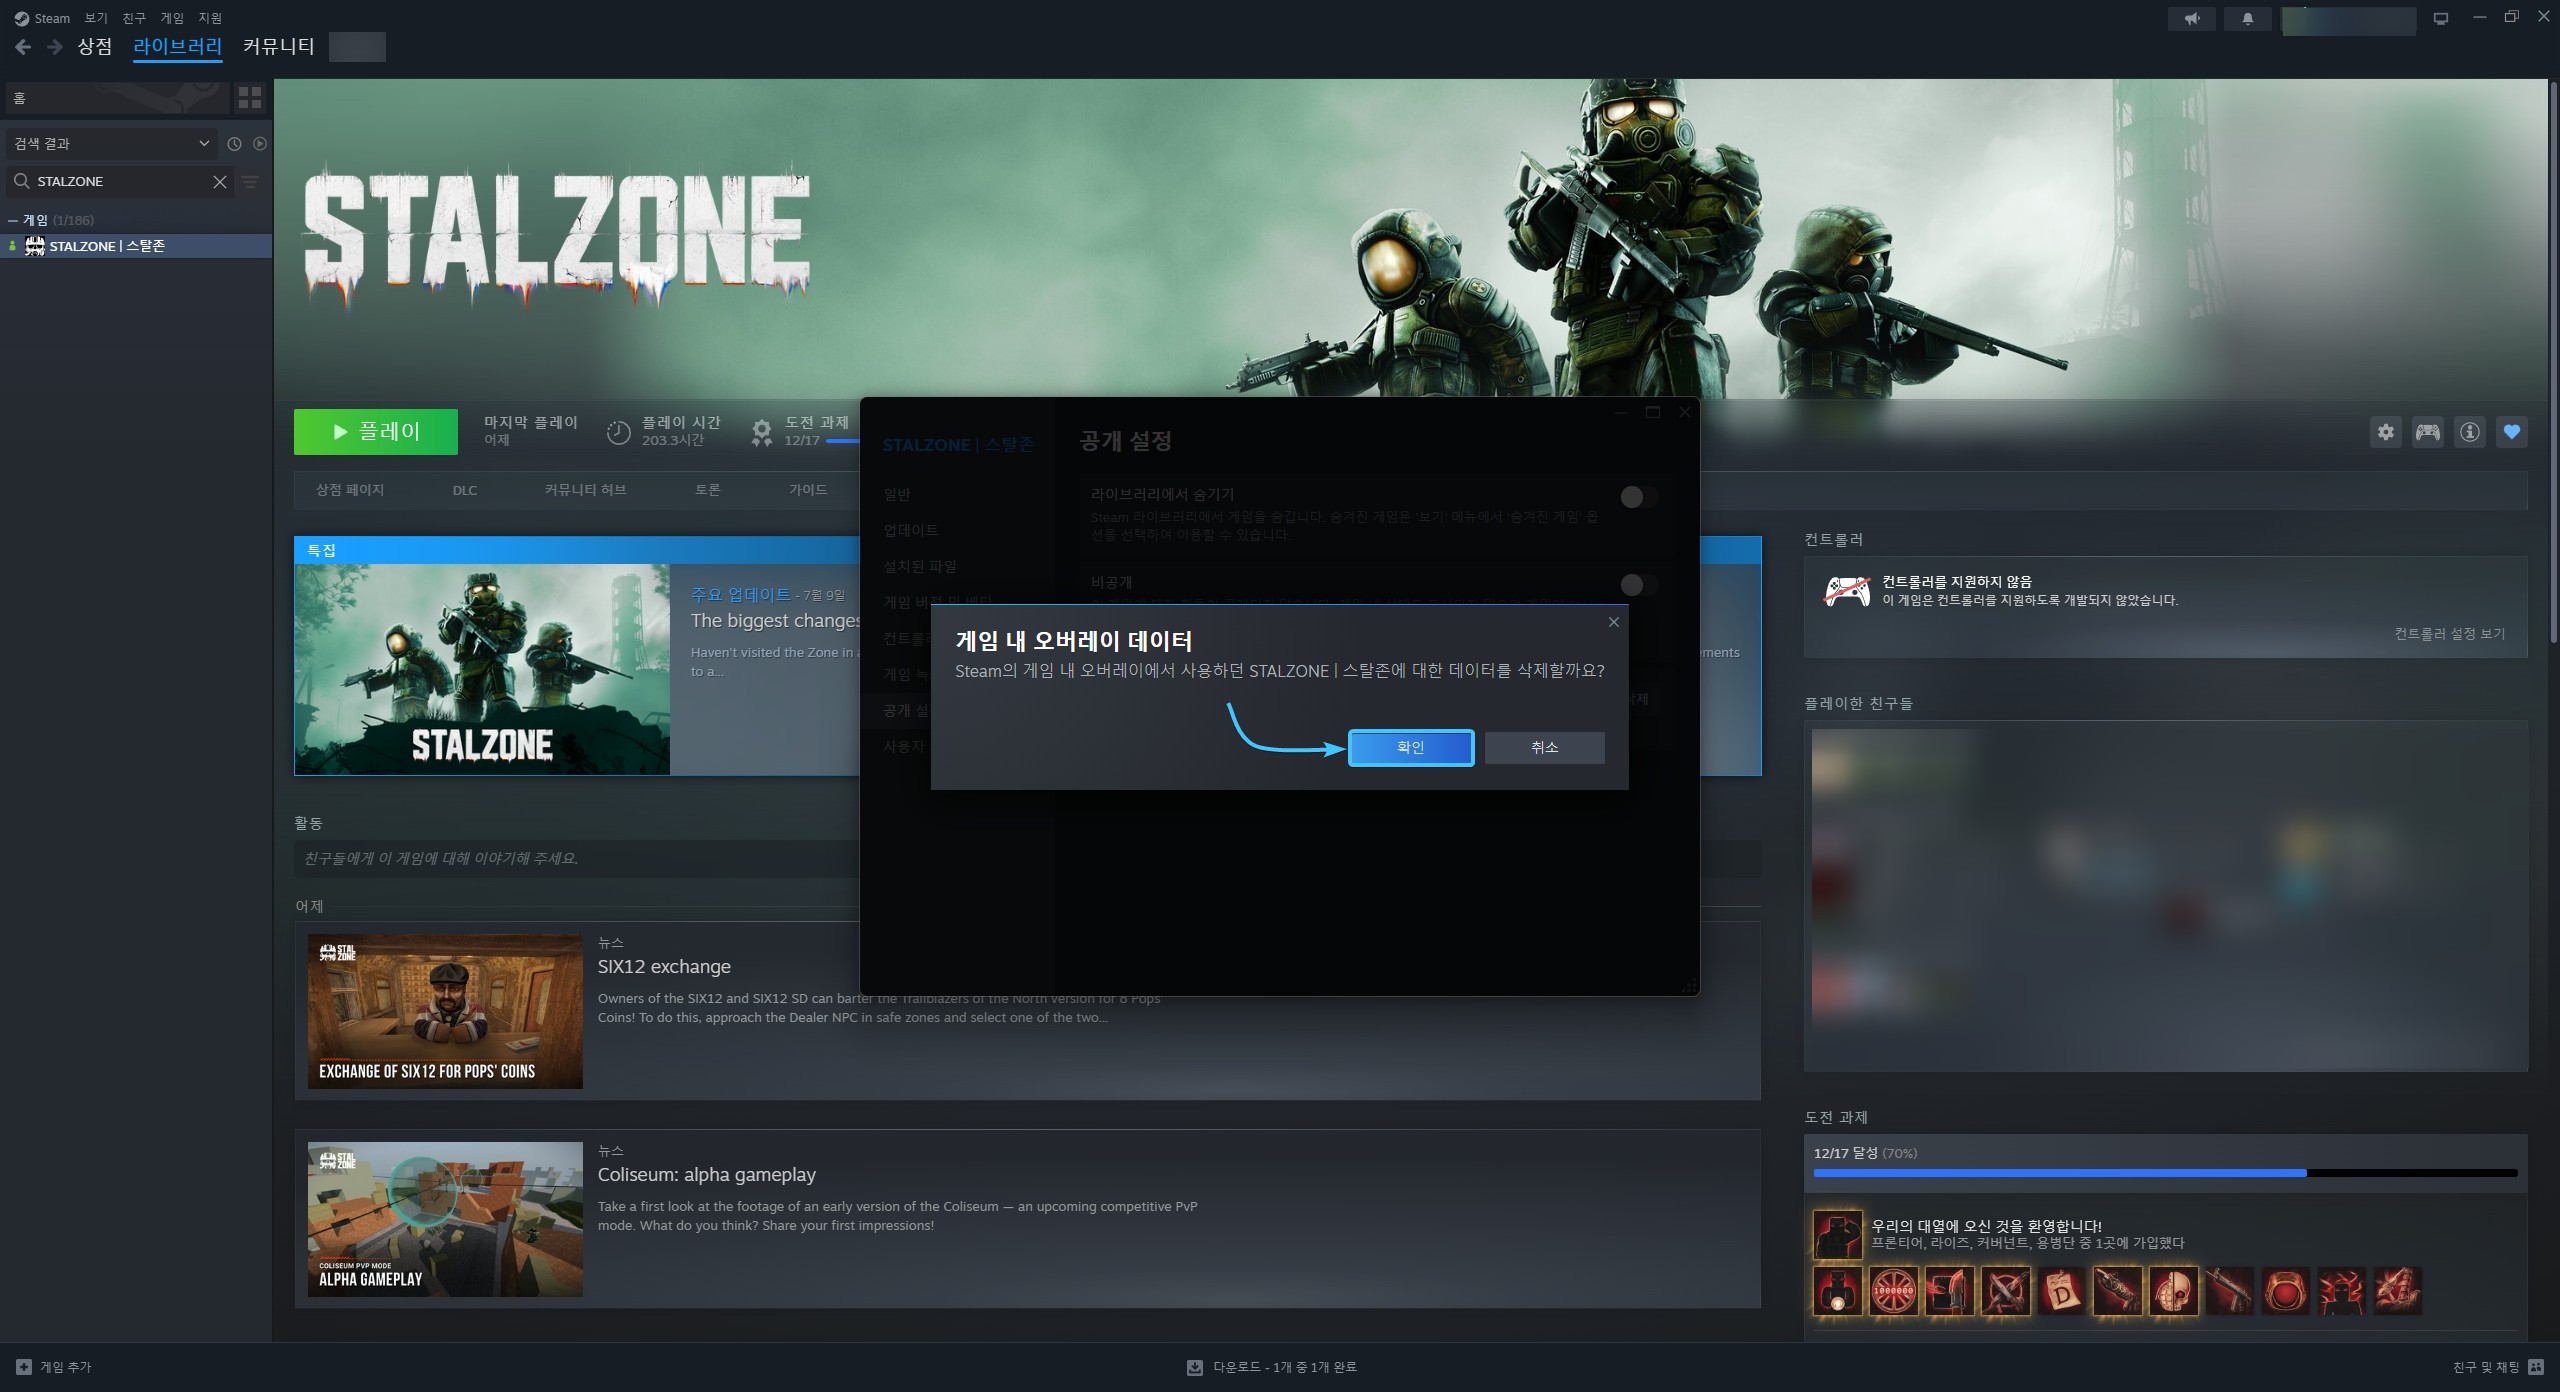Toggle the 비공개 switch

point(1638,585)
